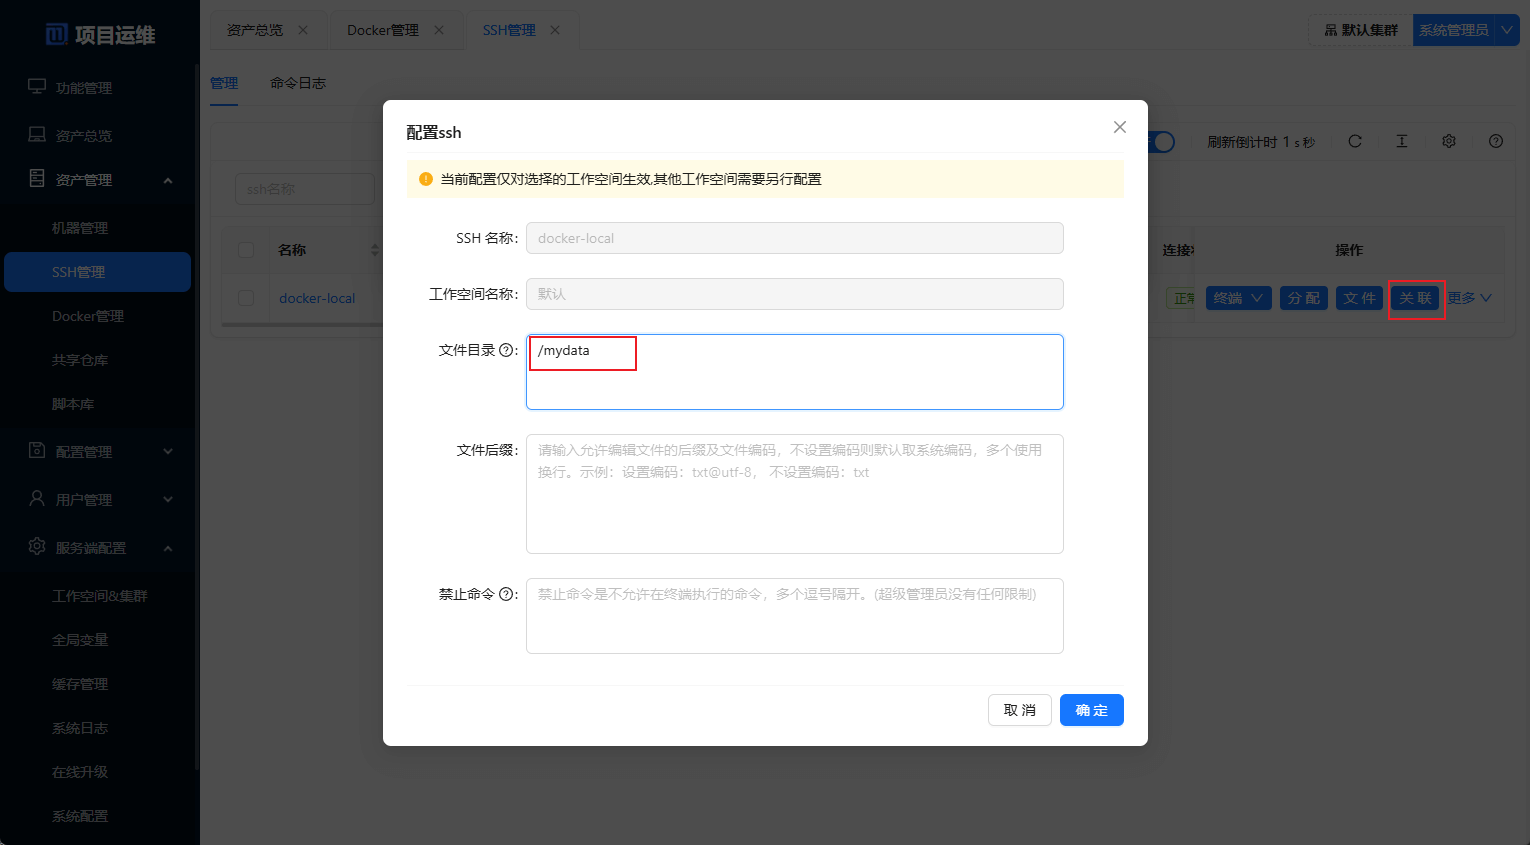Screen dimensions: 1530x845
Task: Toggle the auto-refresh switch
Action: 1162,142
